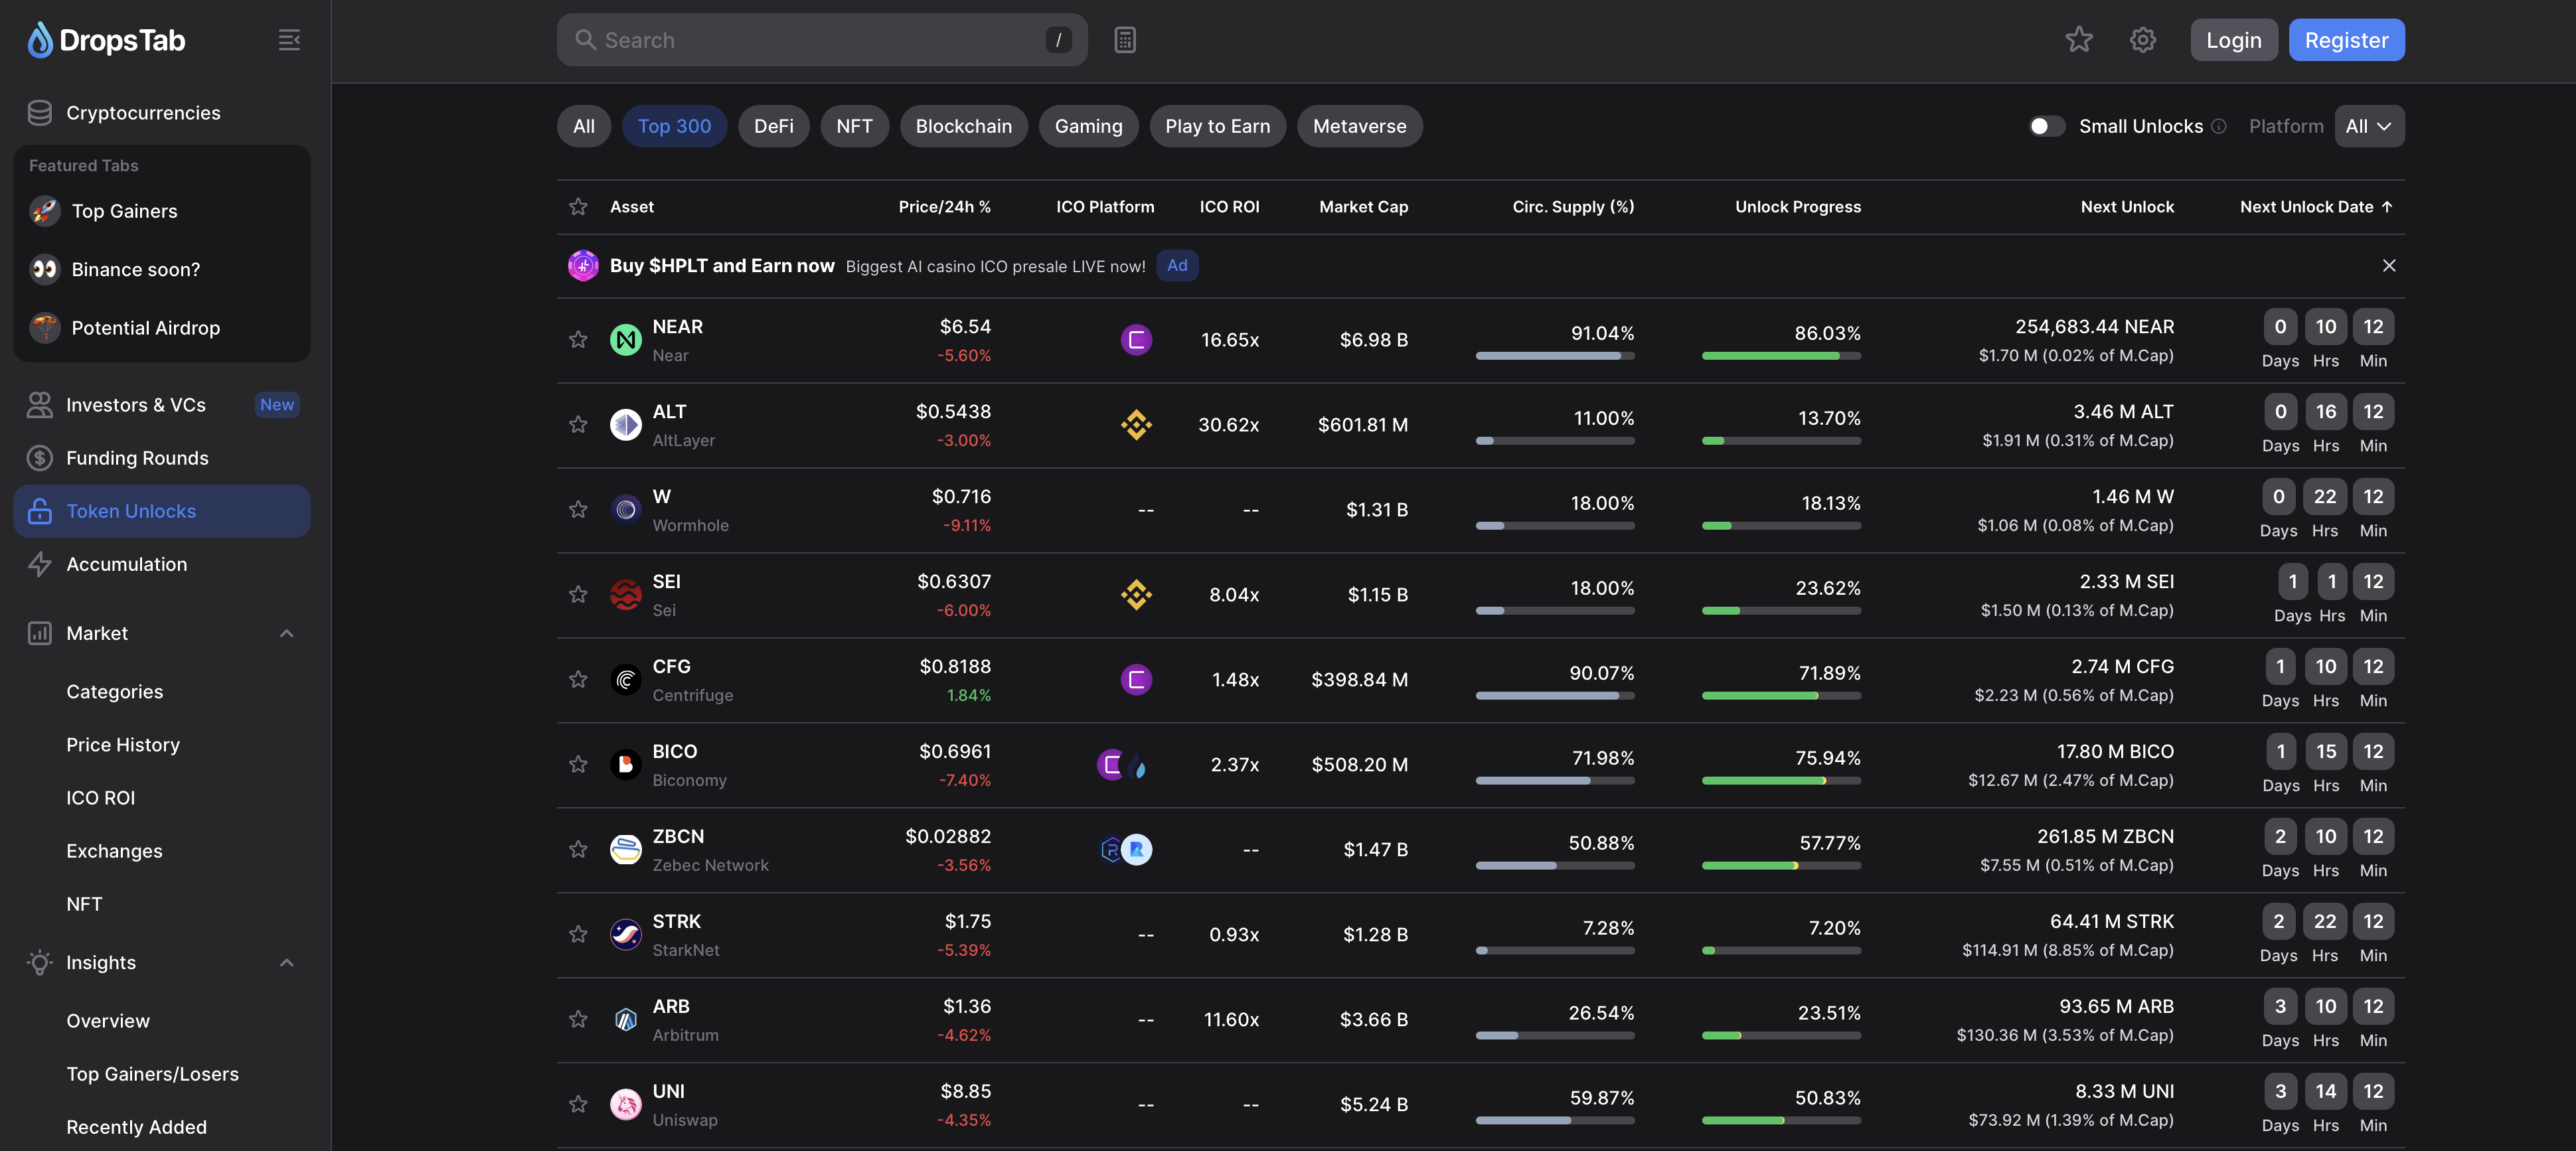Sort by Unlock Progress column header
The width and height of the screenshot is (2576, 1151).
(1798, 207)
